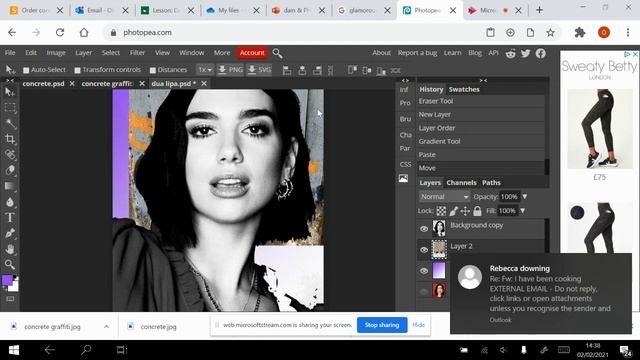Viewport: 640px width, 360px height.
Task: Open the 1x scale dropdown
Action: pyautogui.click(x=204, y=70)
